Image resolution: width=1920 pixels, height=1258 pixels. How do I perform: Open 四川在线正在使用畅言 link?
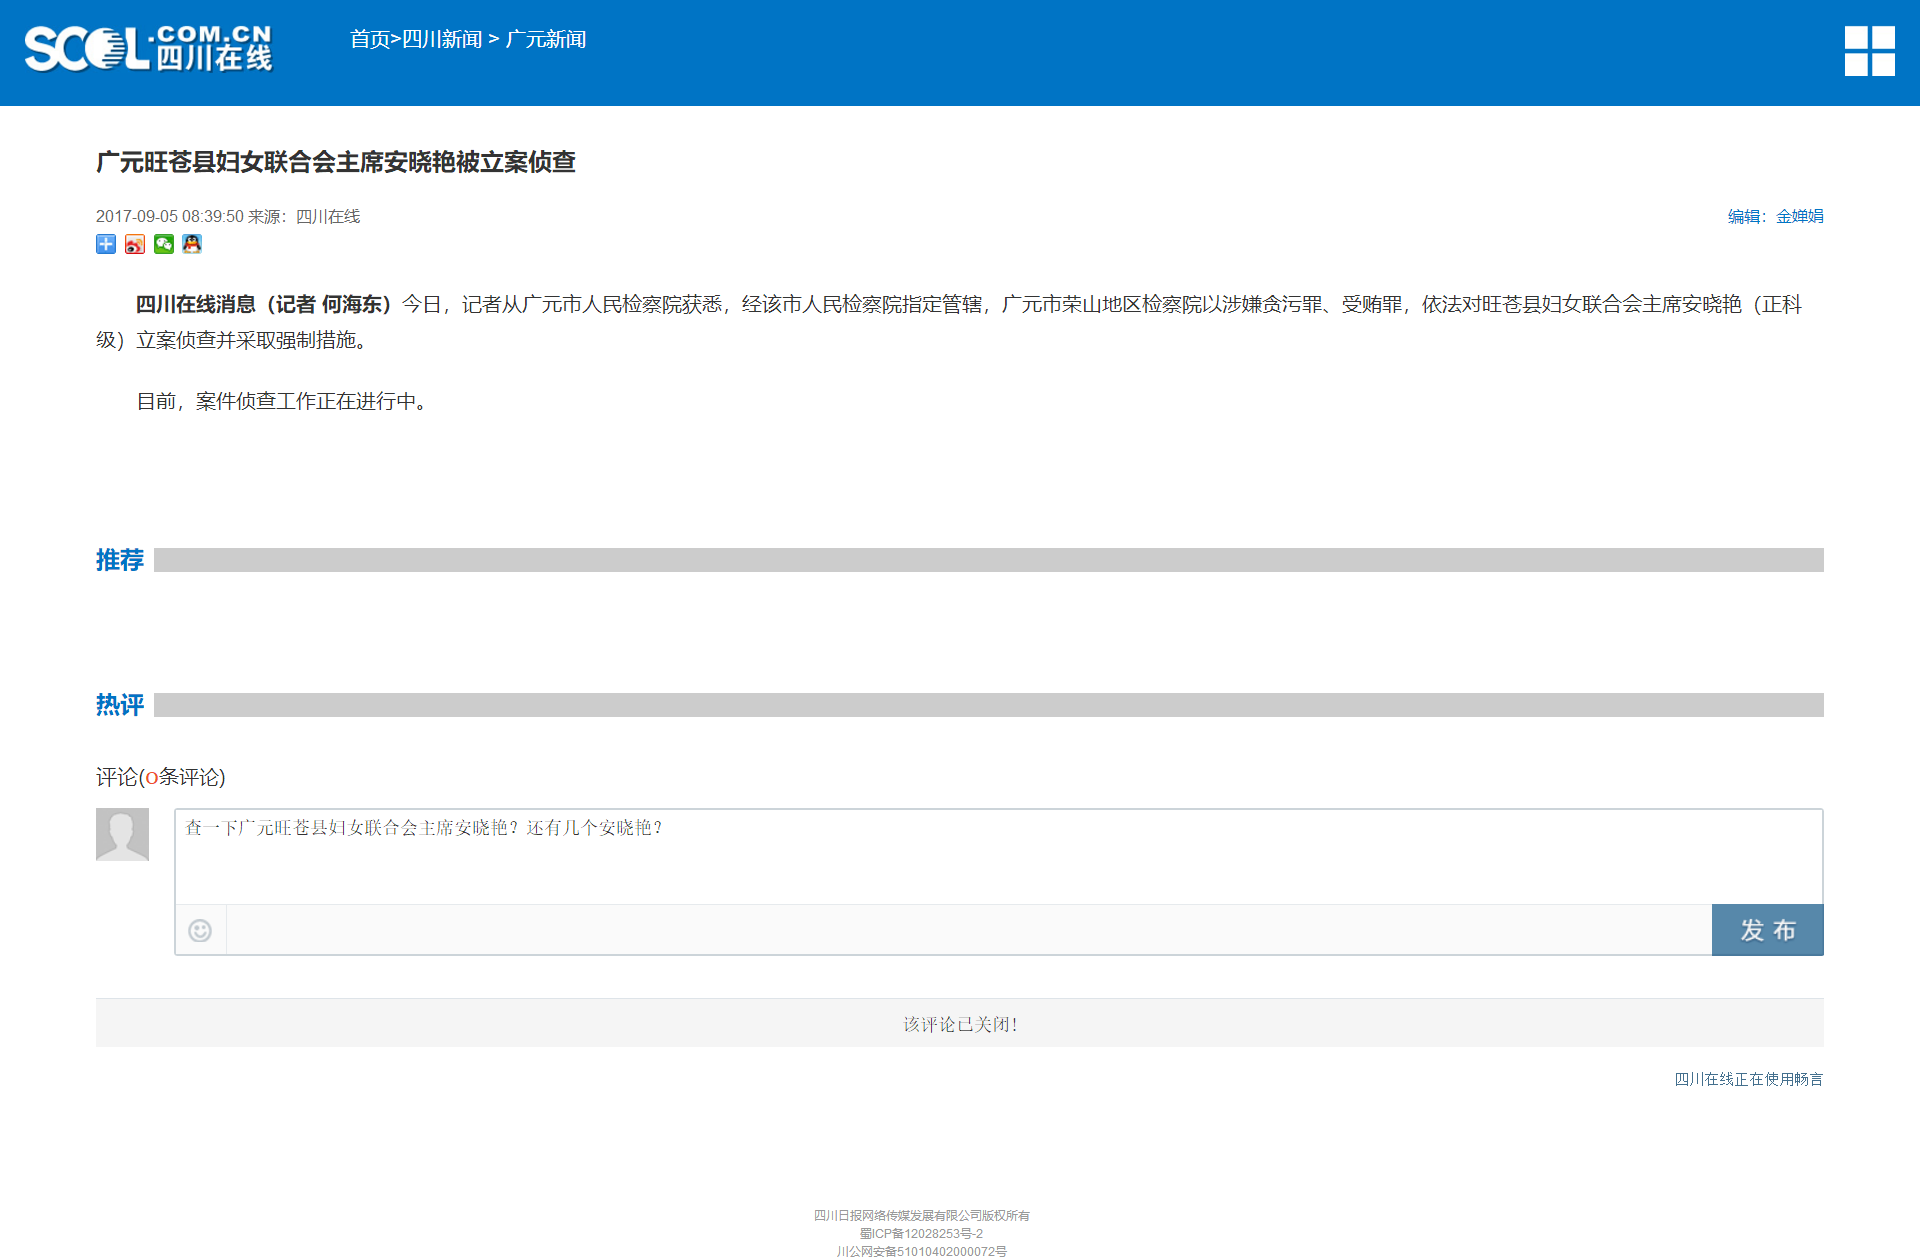[1748, 1079]
